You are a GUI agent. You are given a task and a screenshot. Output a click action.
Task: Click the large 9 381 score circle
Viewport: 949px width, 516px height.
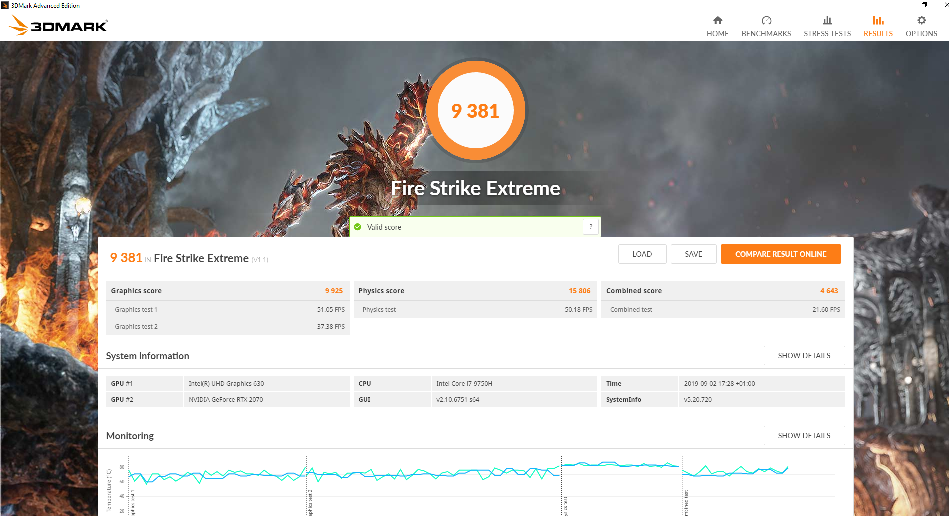point(475,111)
